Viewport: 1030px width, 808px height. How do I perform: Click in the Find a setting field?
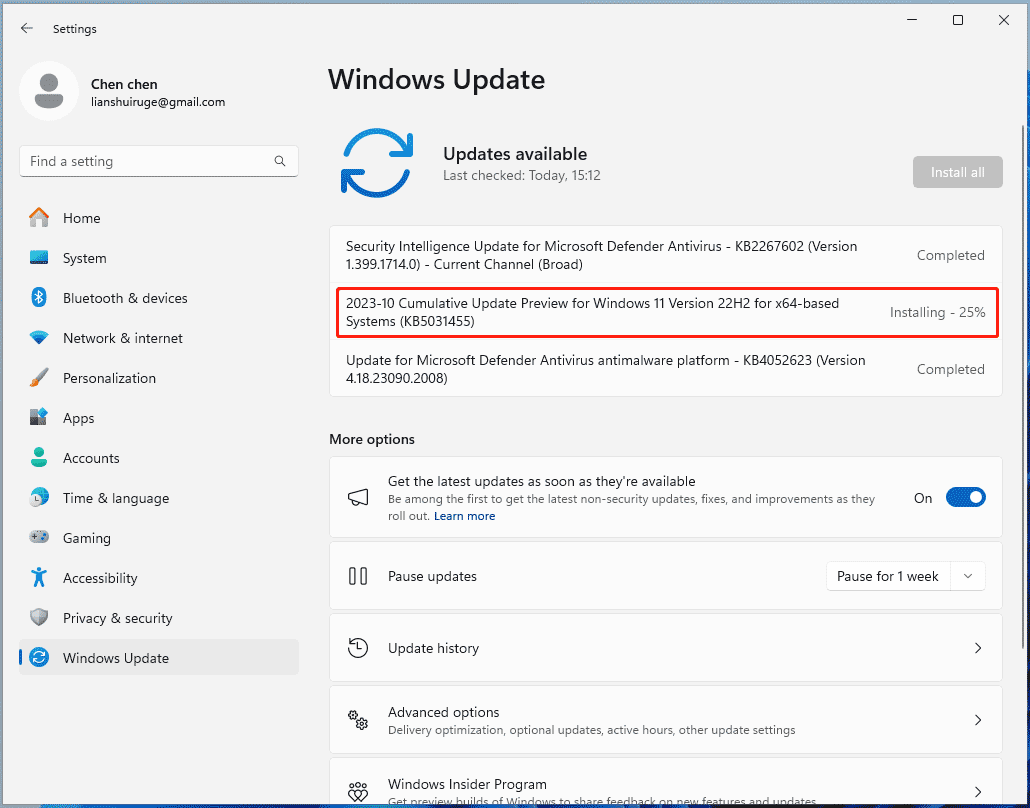[x=159, y=161]
